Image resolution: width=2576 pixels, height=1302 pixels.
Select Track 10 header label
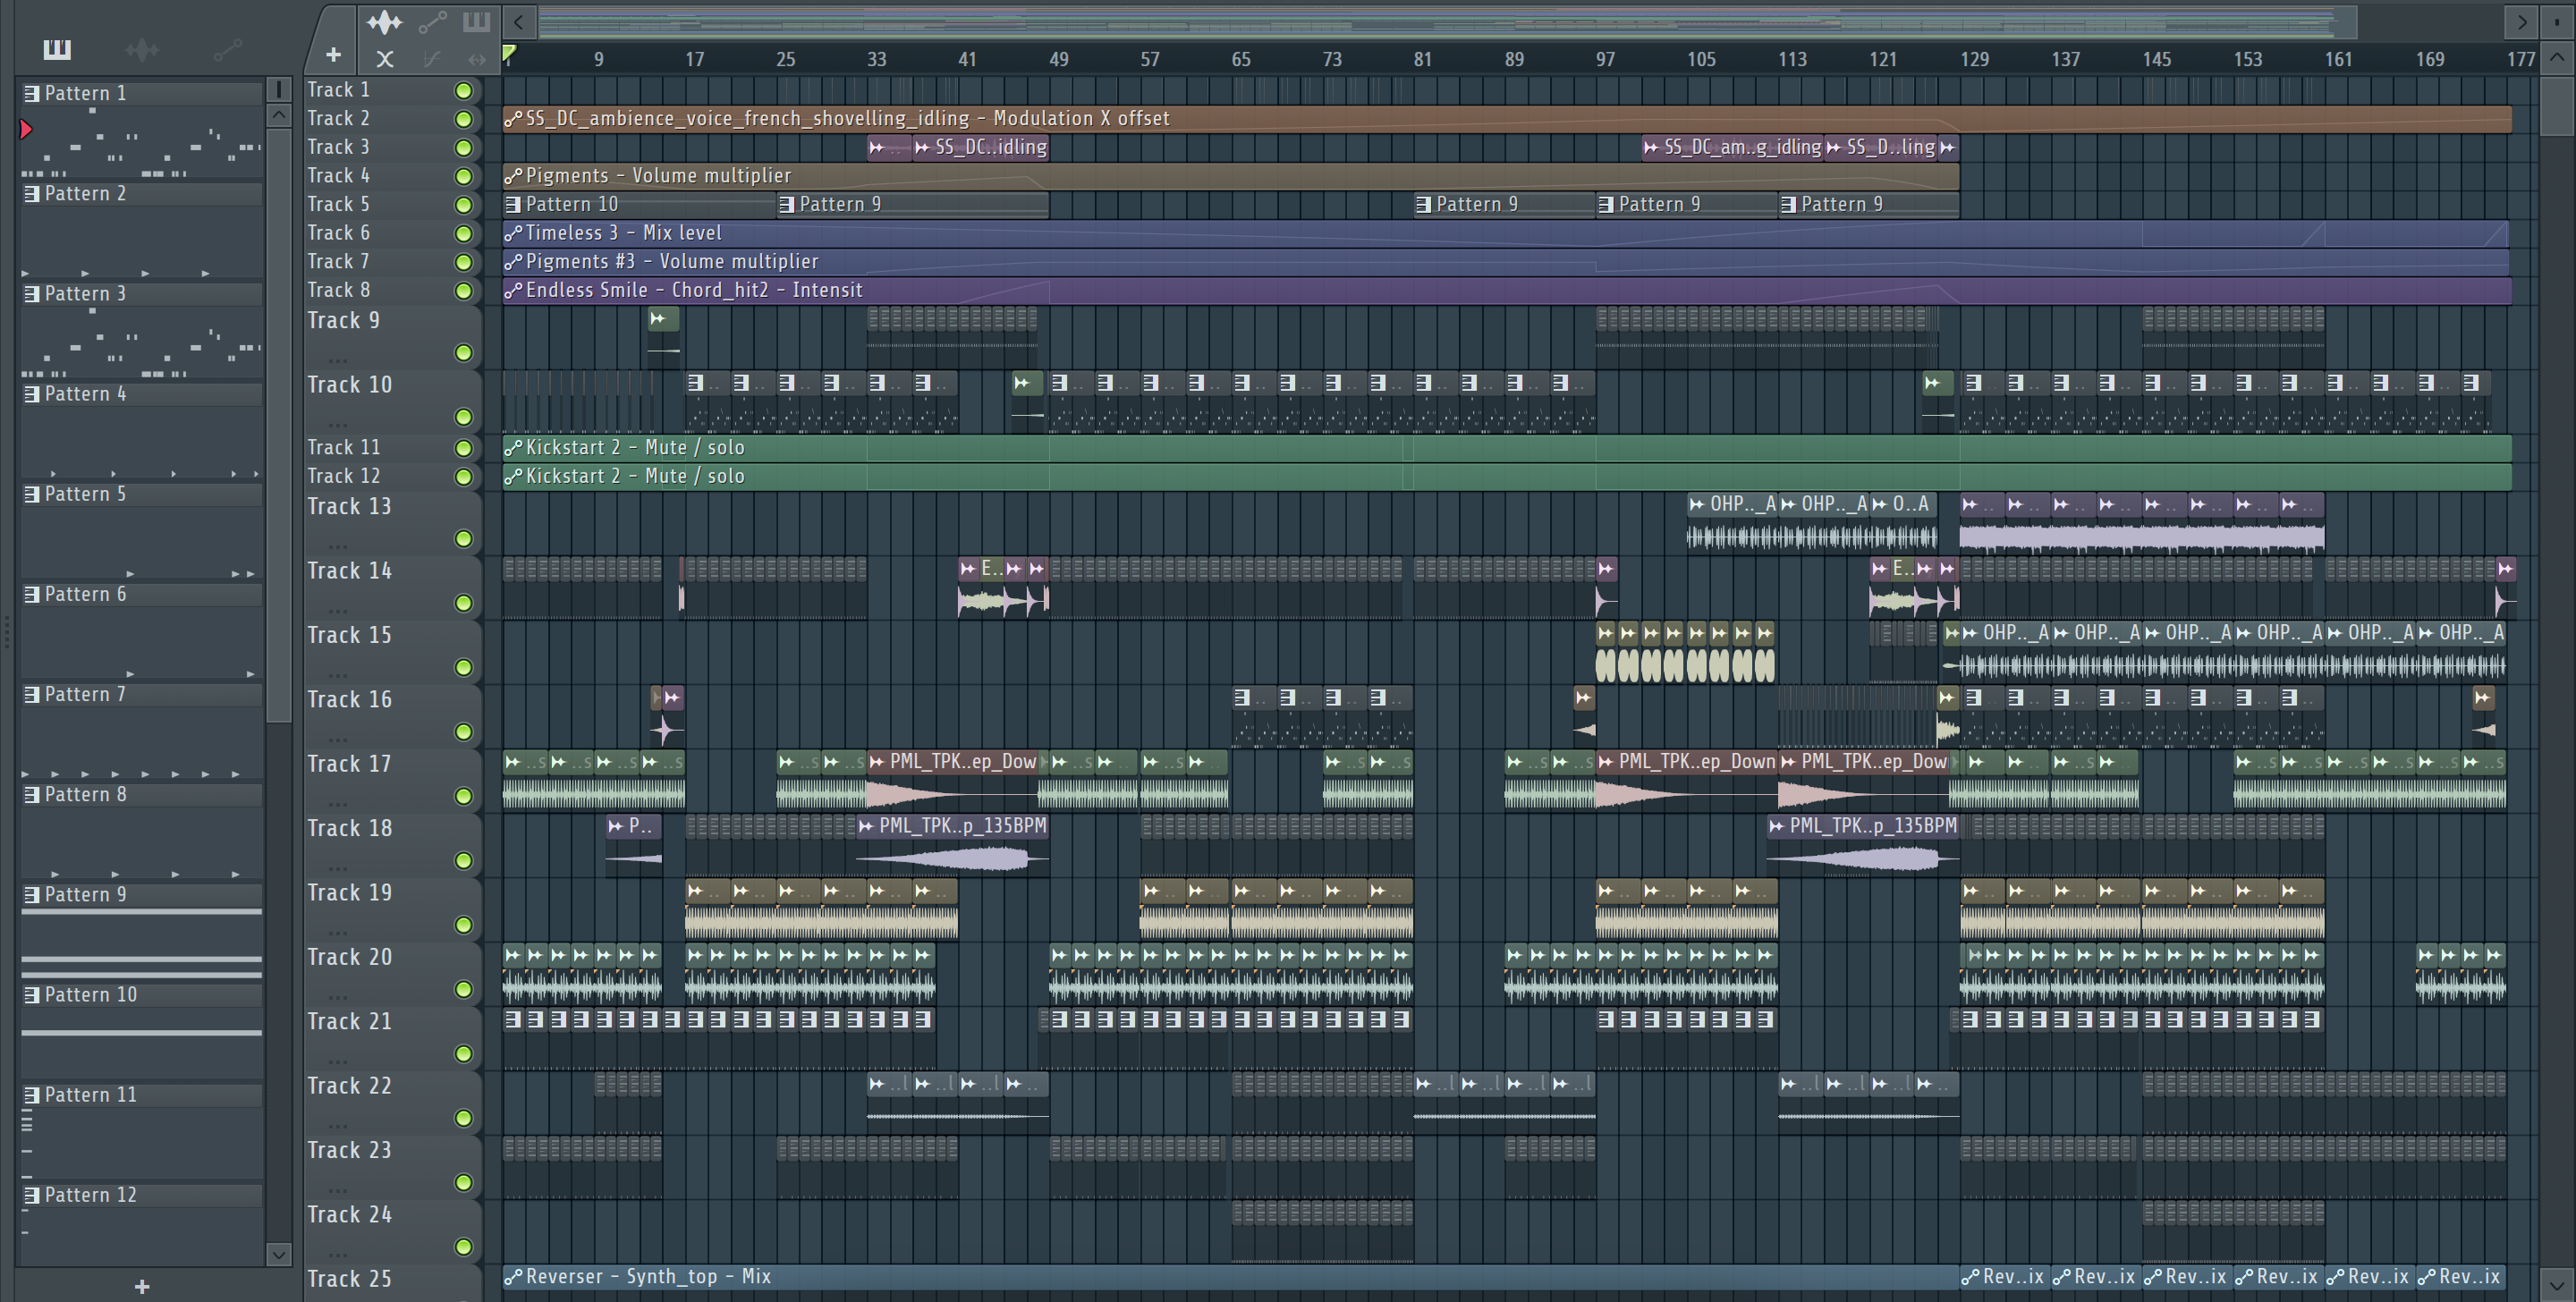(x=349, y=385)
